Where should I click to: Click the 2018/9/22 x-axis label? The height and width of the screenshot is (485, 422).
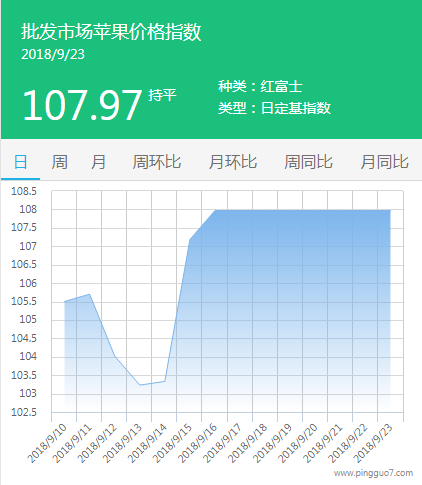(348, 443)
